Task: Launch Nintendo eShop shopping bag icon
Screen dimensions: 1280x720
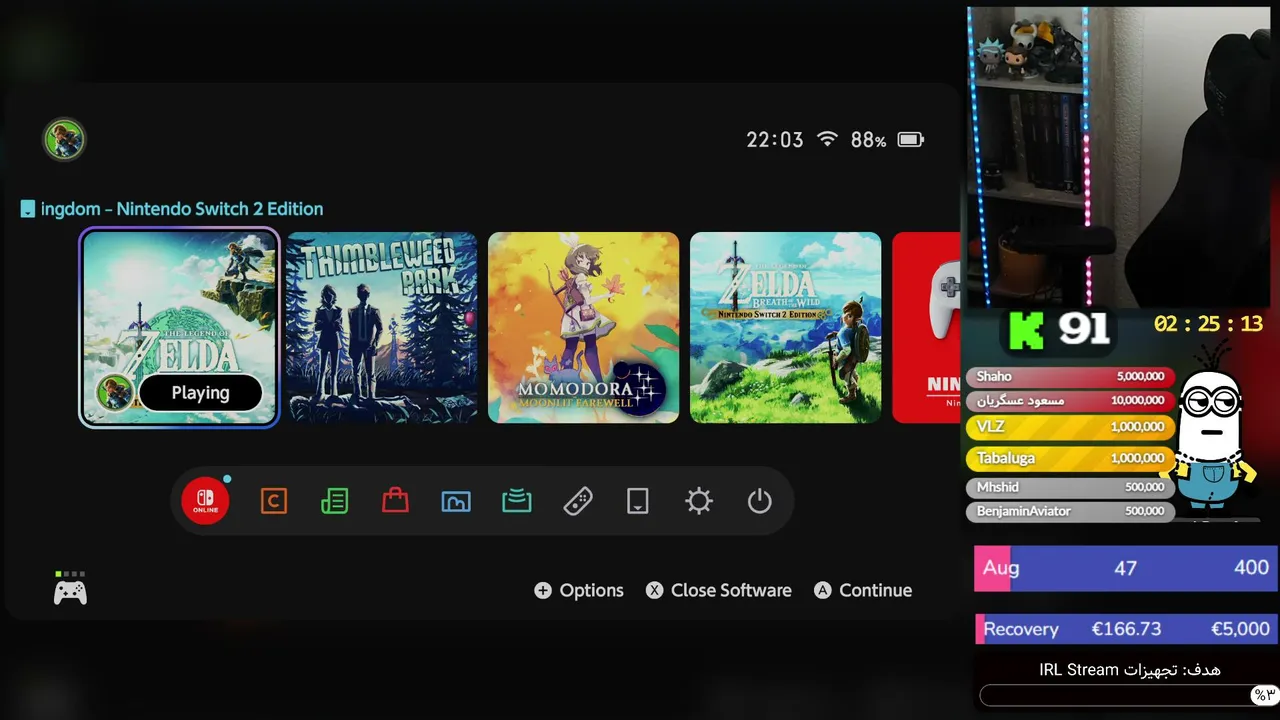Action: click(395, 501)
